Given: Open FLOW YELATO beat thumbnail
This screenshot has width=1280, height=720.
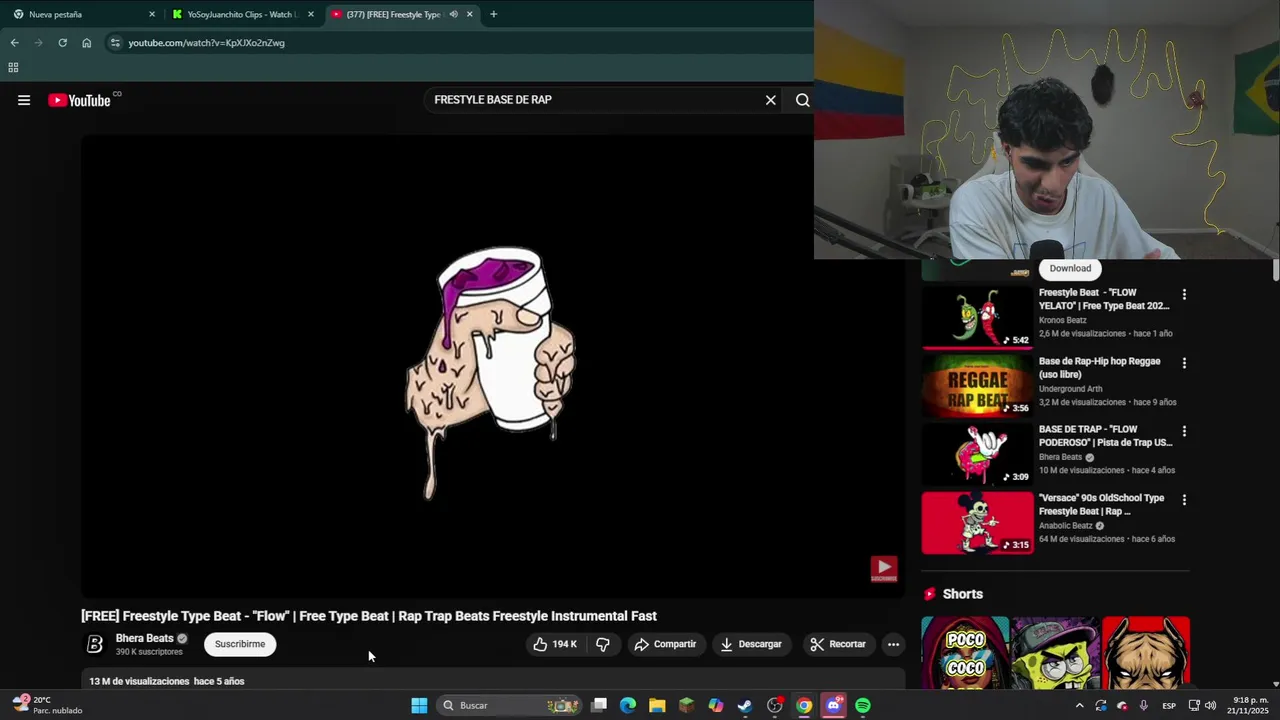Looking at the screenshot, I should 977,318.
